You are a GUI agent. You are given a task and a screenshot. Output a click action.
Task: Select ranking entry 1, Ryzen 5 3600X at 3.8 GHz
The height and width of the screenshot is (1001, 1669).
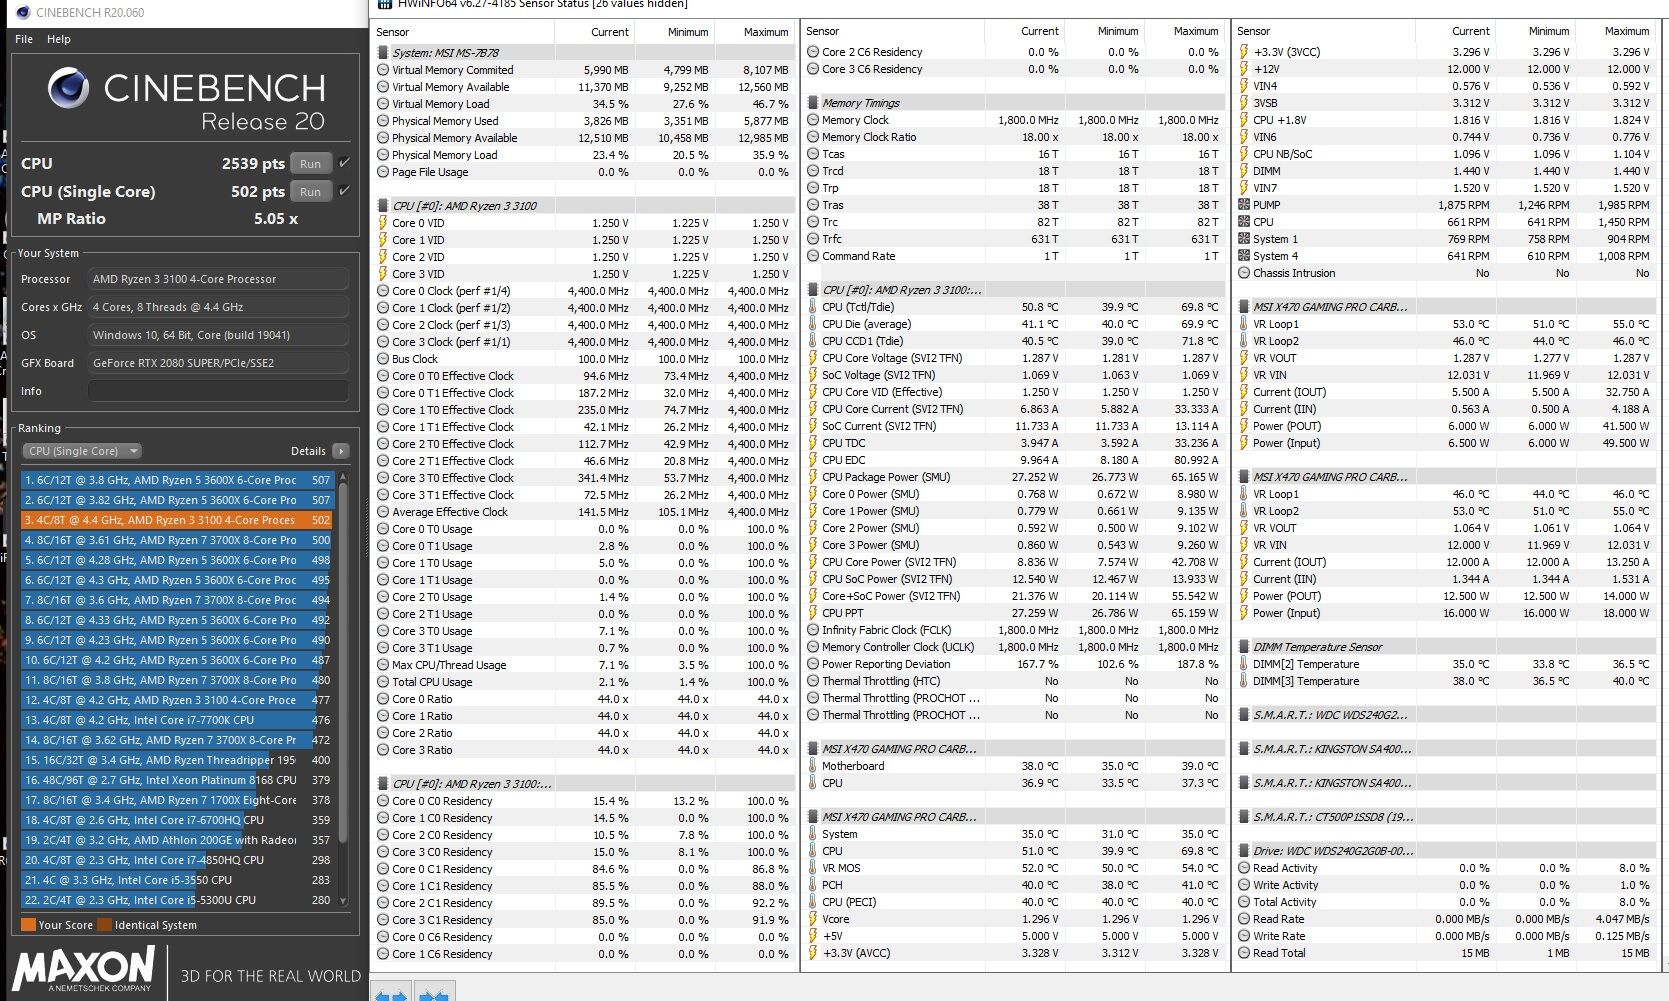point(177,480)
